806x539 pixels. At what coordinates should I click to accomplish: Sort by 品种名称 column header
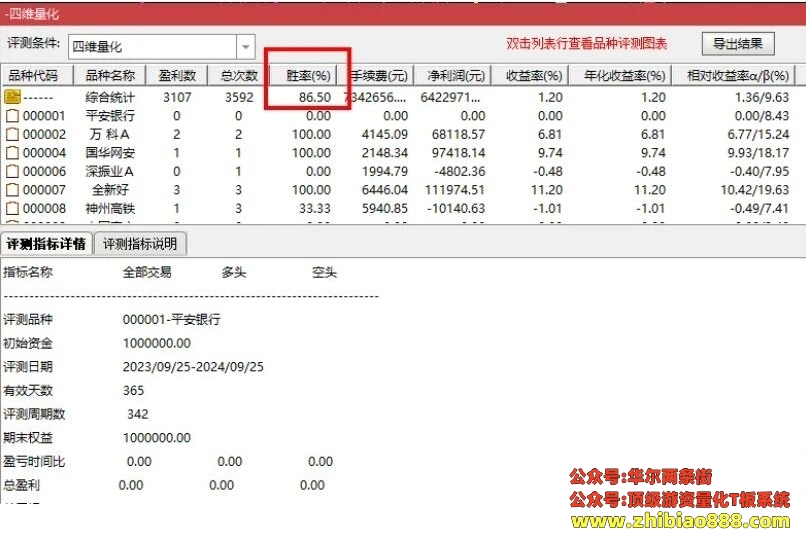coord(110,76)
